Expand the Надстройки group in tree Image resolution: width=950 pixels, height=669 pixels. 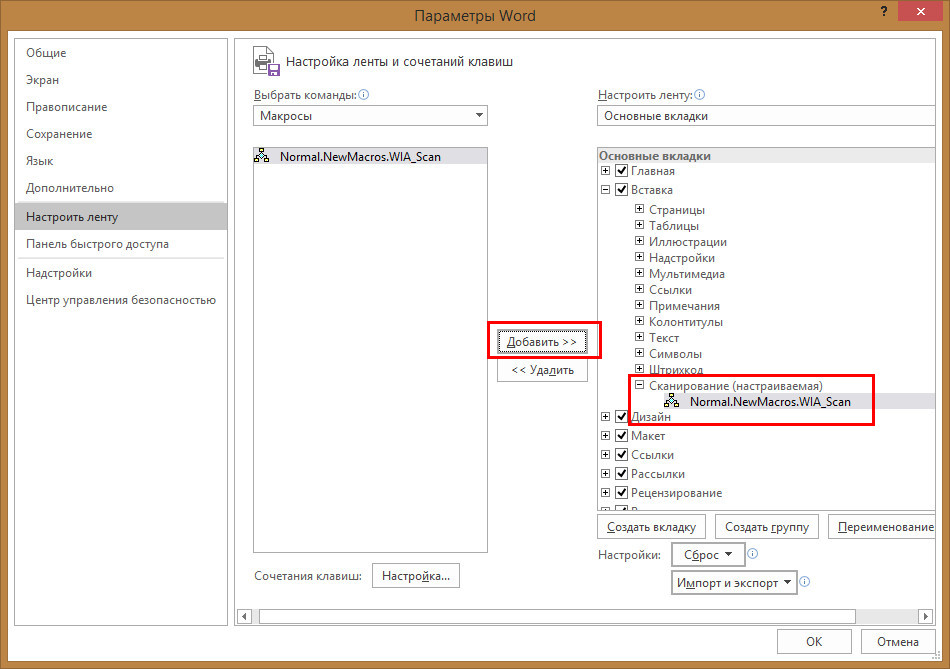coord(639,257)
